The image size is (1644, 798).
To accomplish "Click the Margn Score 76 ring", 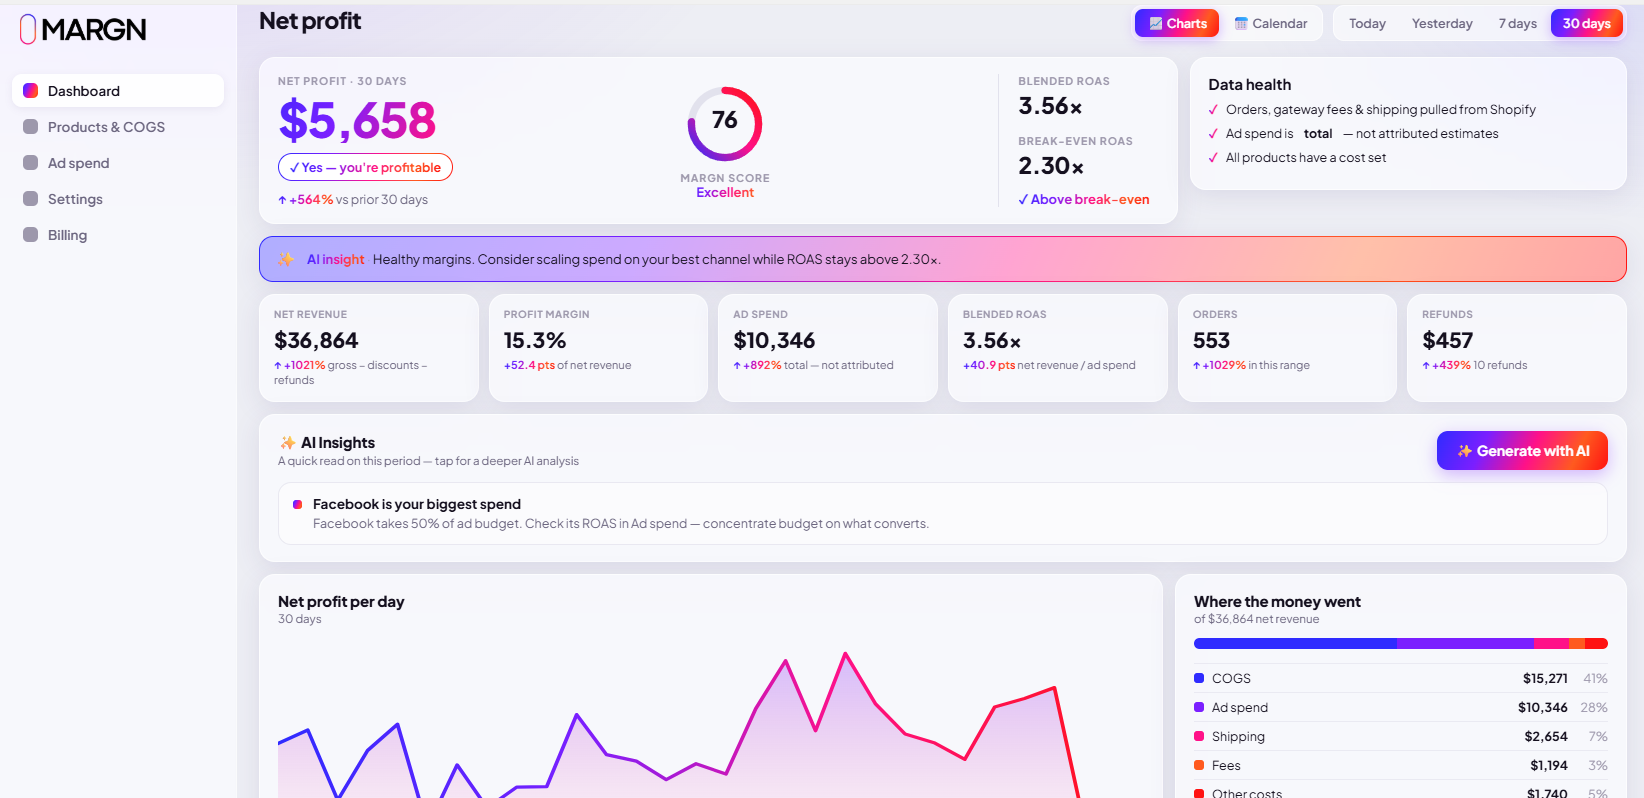I will 725,124.
